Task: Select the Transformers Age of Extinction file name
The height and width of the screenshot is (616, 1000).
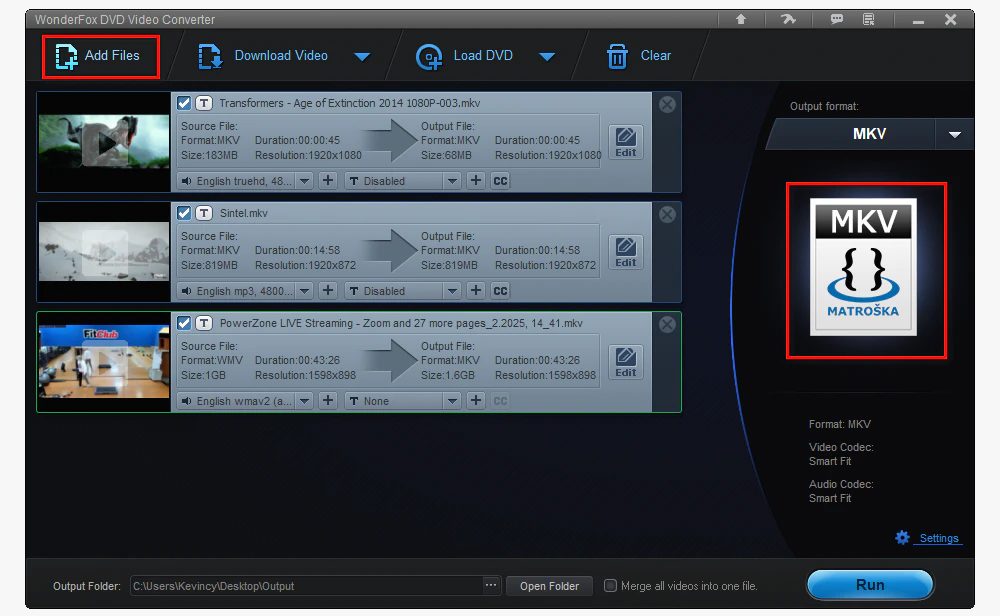Action: pyautogui.click(x=349, y=103)
